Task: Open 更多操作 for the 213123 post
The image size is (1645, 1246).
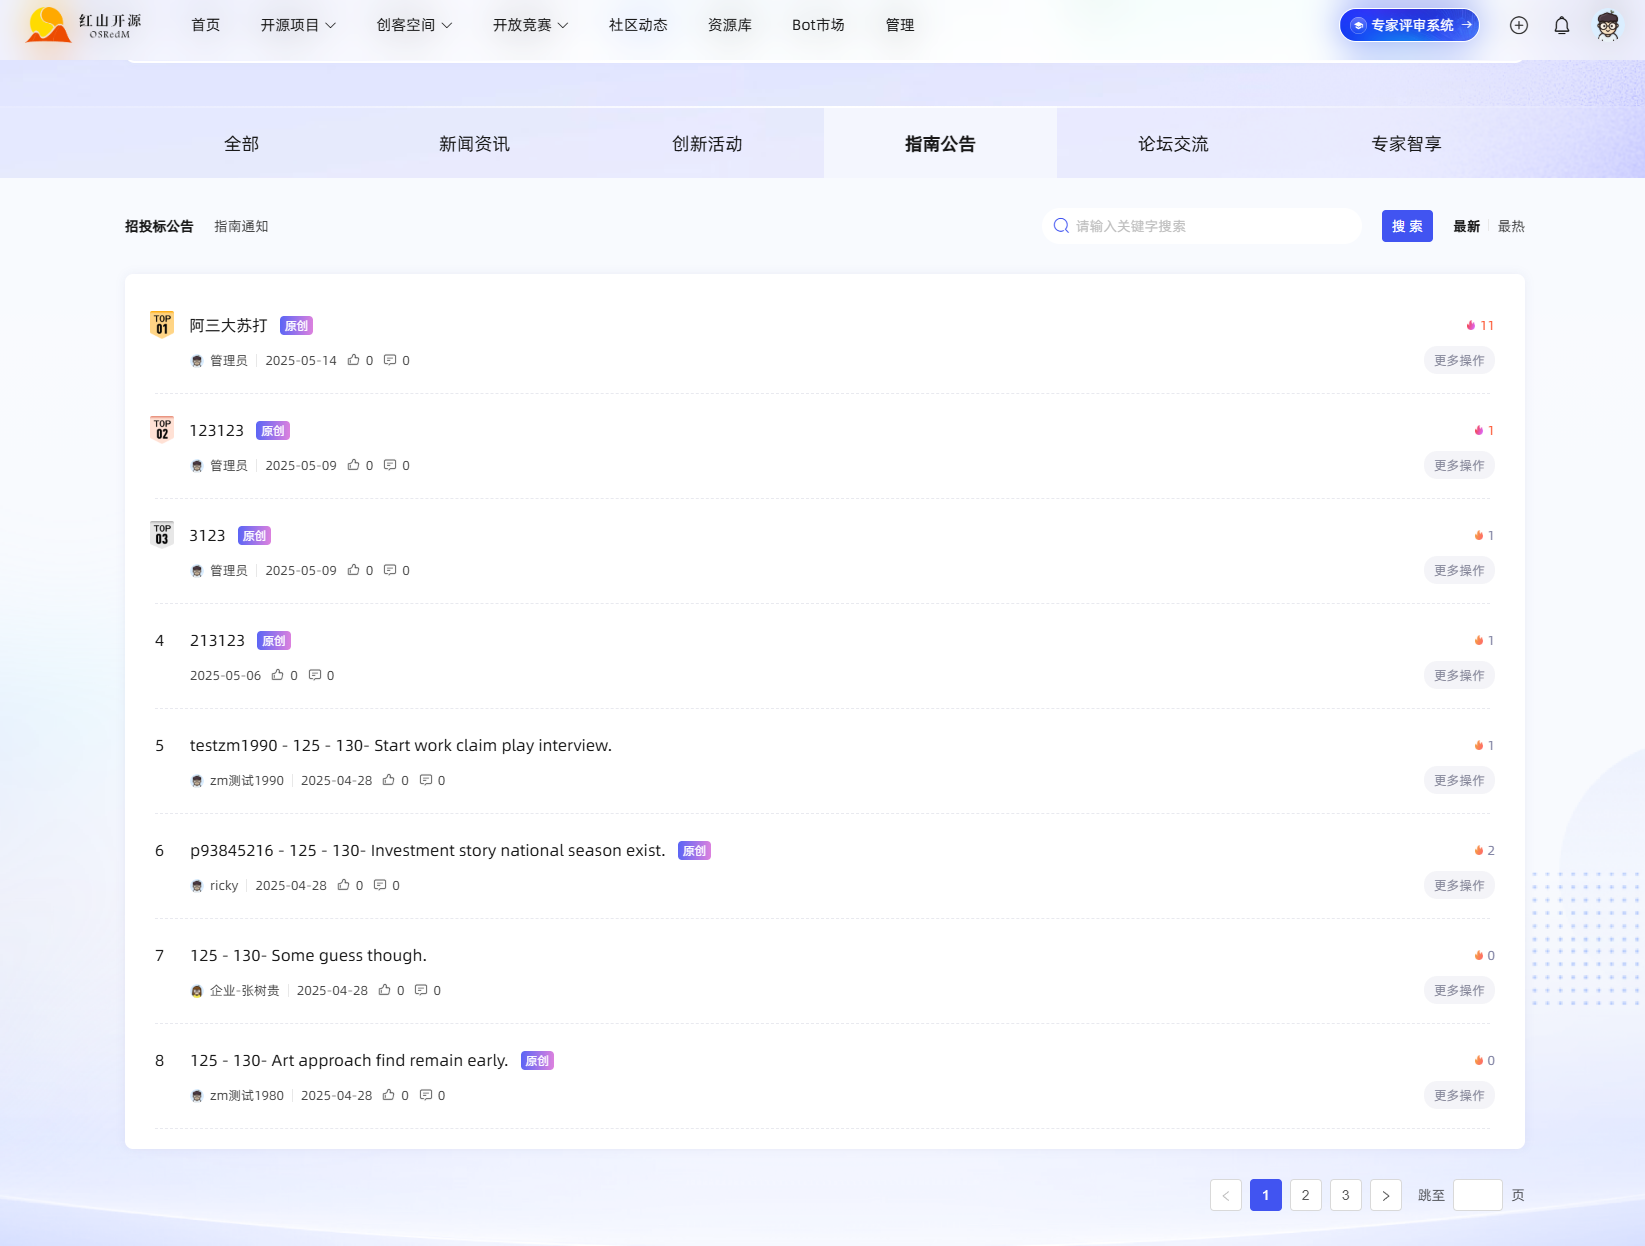Action: [x=1459, y=675]
